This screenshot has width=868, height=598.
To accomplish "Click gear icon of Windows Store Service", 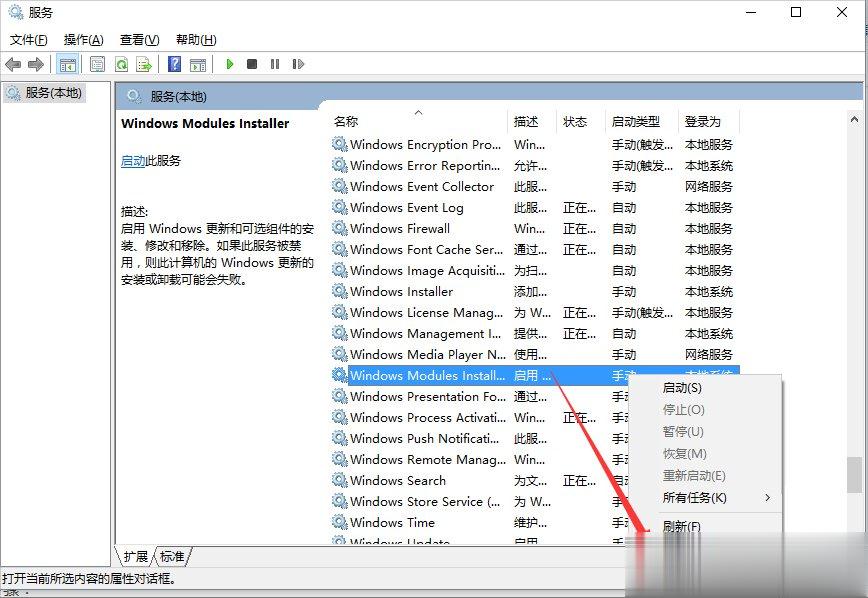I will click(339, 501).
